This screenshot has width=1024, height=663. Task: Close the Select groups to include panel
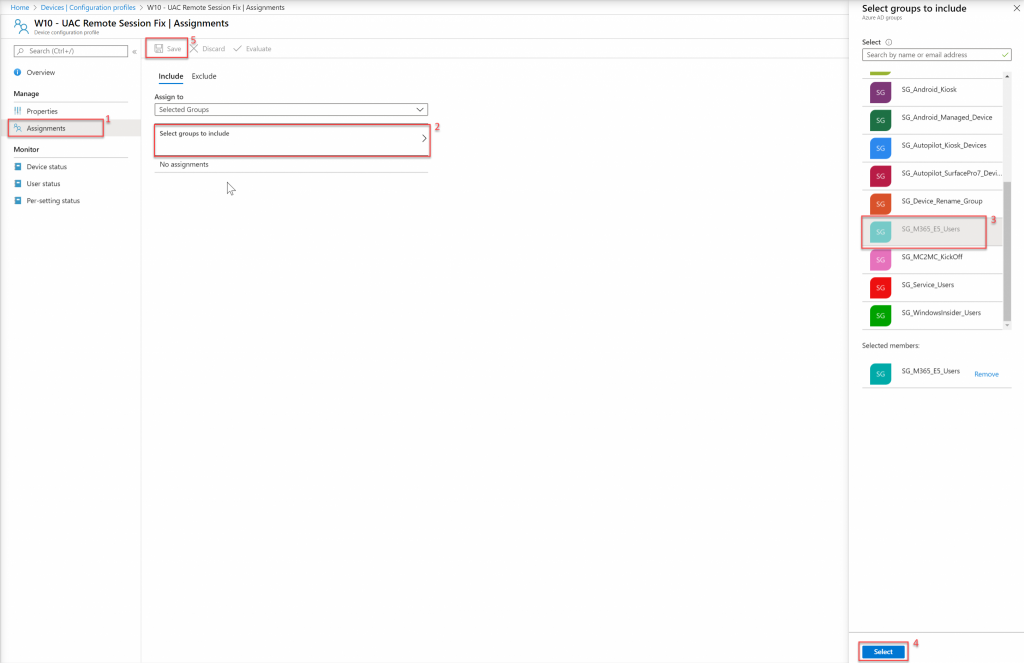pos(1015,9)
